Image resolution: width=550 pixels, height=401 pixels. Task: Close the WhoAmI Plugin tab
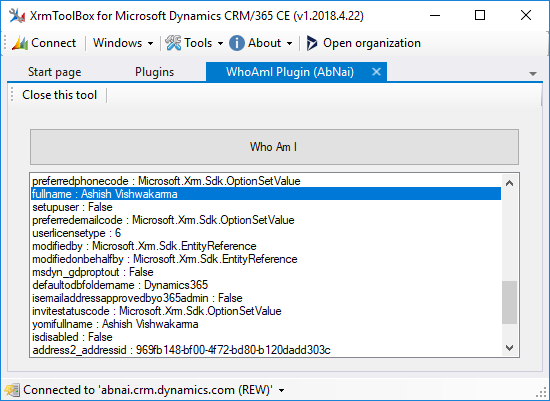pos(376,72)
